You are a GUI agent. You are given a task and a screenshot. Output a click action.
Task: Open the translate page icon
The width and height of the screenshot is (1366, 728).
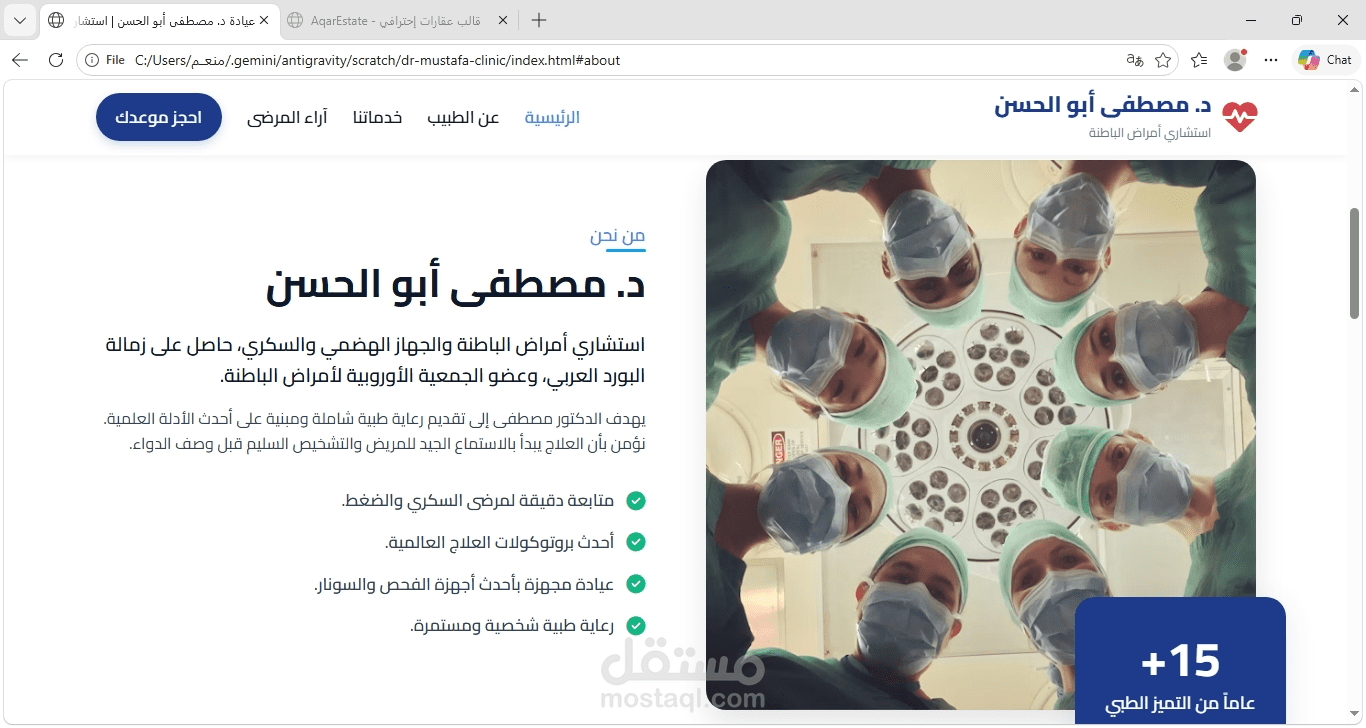click(x=1134, y=60)
